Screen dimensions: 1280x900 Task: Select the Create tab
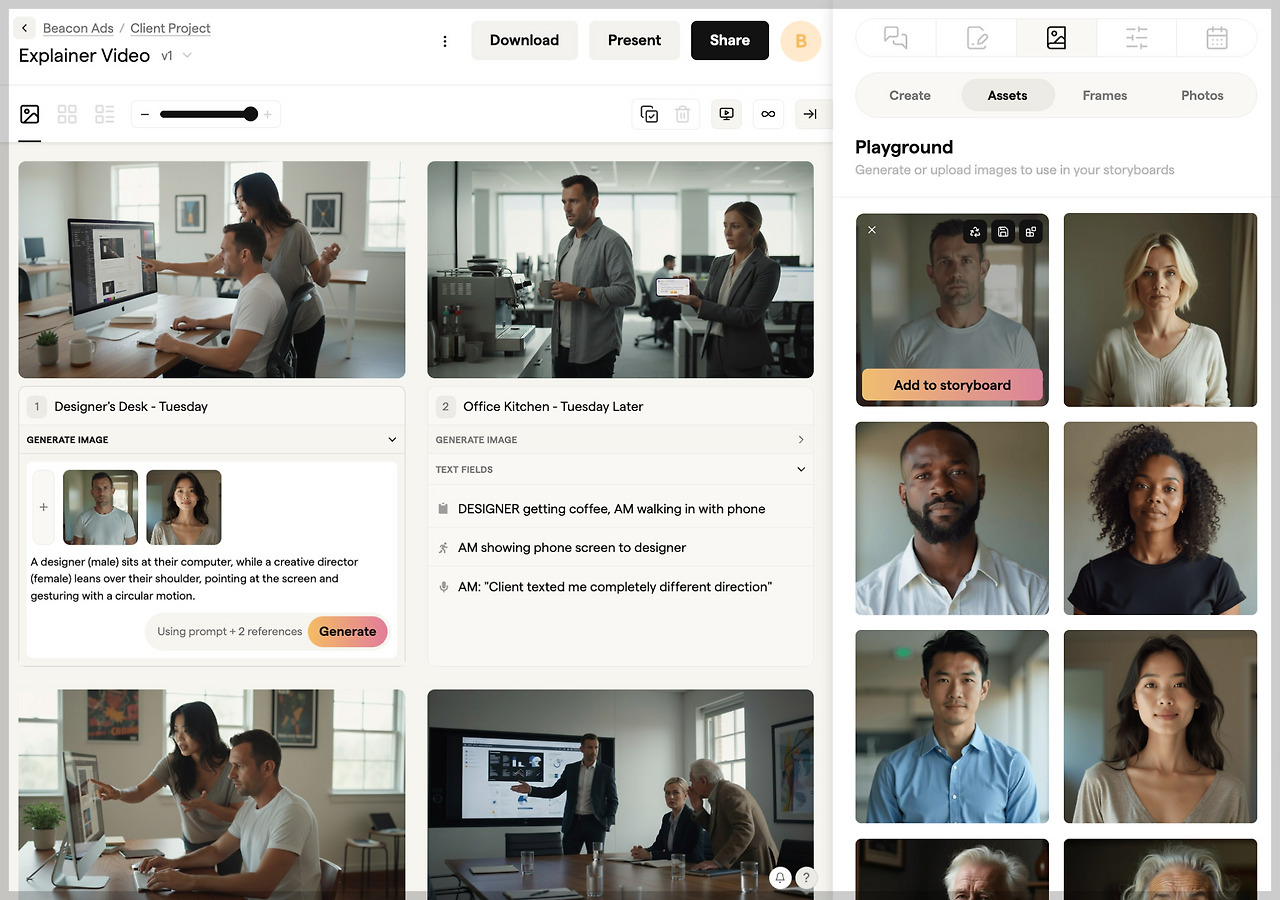(910, 95)
